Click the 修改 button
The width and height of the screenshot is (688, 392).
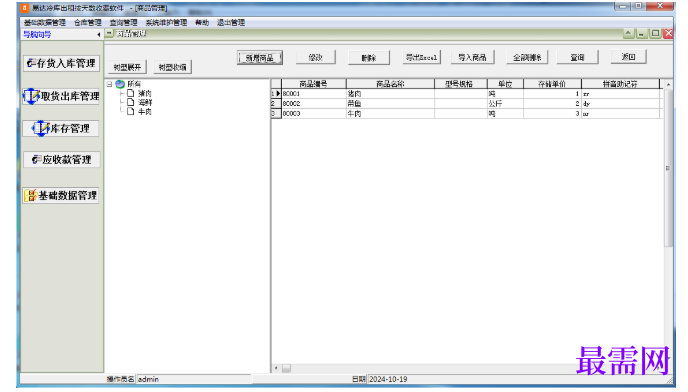316,58
